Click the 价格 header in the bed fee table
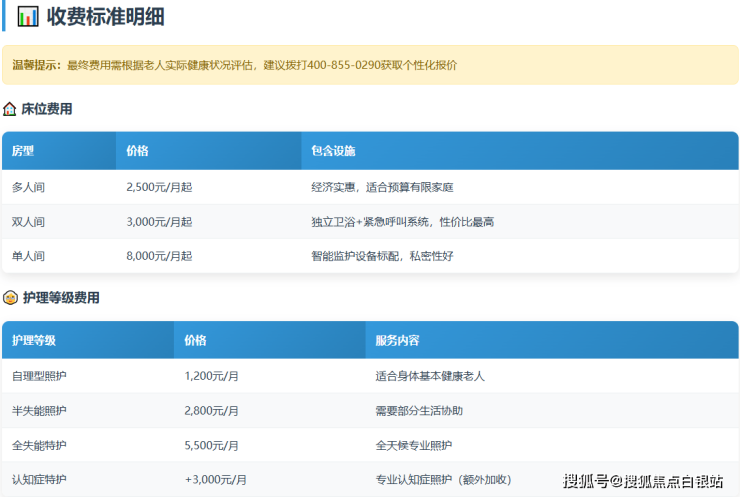This screenshot has height=497, width=740. [x=138, y=151]
